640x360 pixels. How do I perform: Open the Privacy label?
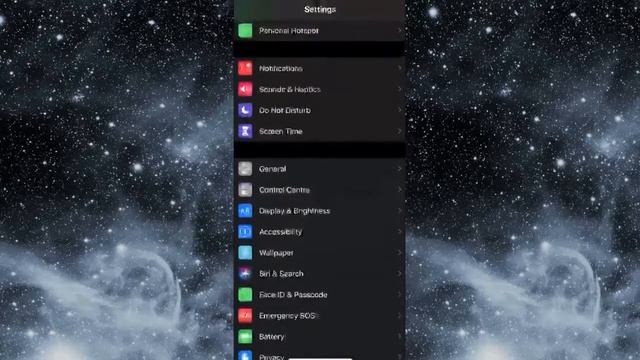[271, 357]
